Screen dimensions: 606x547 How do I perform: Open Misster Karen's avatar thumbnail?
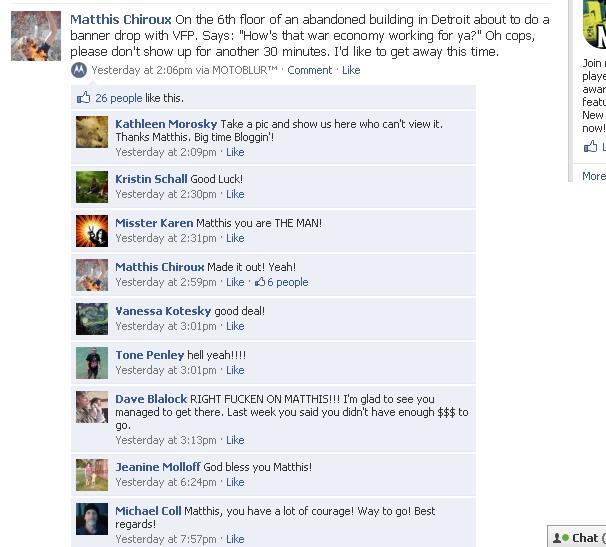pos(92,231)
